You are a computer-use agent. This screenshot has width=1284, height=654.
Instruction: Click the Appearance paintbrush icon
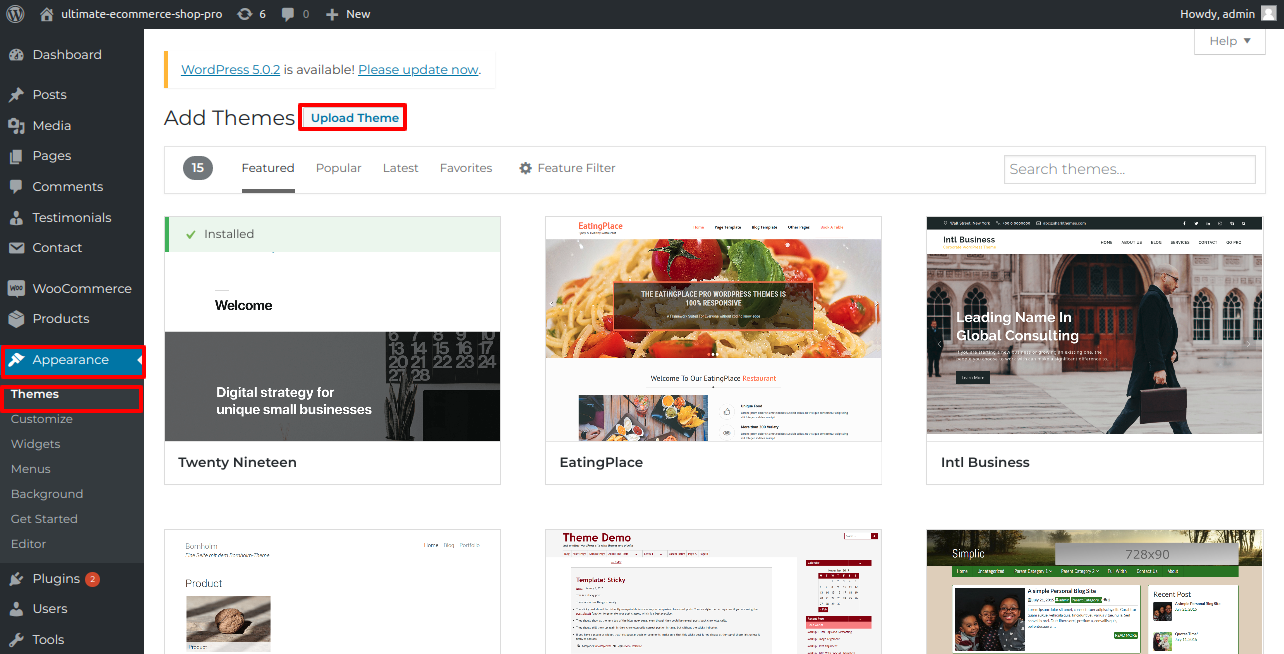pyautogui.click(x=16, y=360)
